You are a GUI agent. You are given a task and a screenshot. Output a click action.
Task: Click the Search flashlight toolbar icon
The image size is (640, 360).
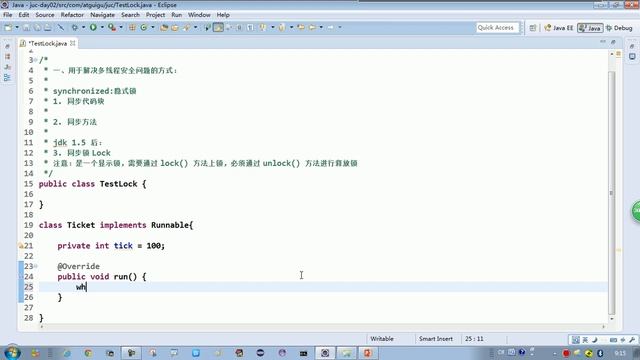[187, 27]
